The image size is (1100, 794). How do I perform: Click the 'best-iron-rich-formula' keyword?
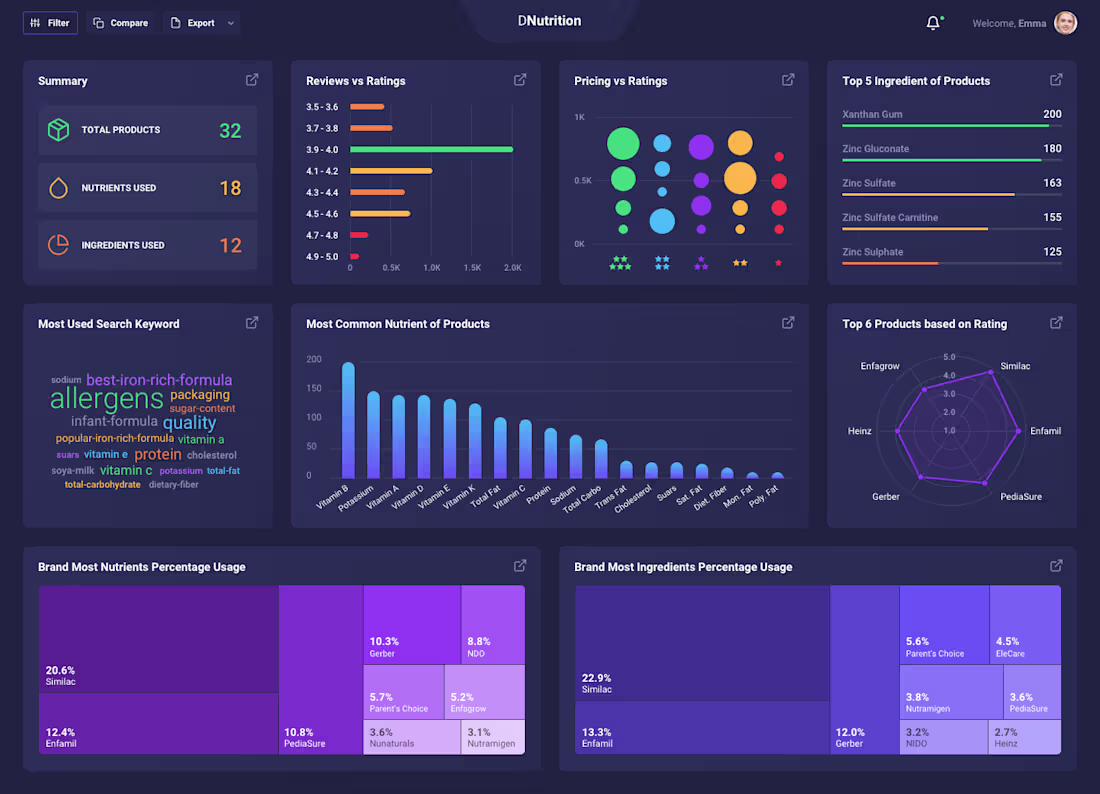coord(159,379)
